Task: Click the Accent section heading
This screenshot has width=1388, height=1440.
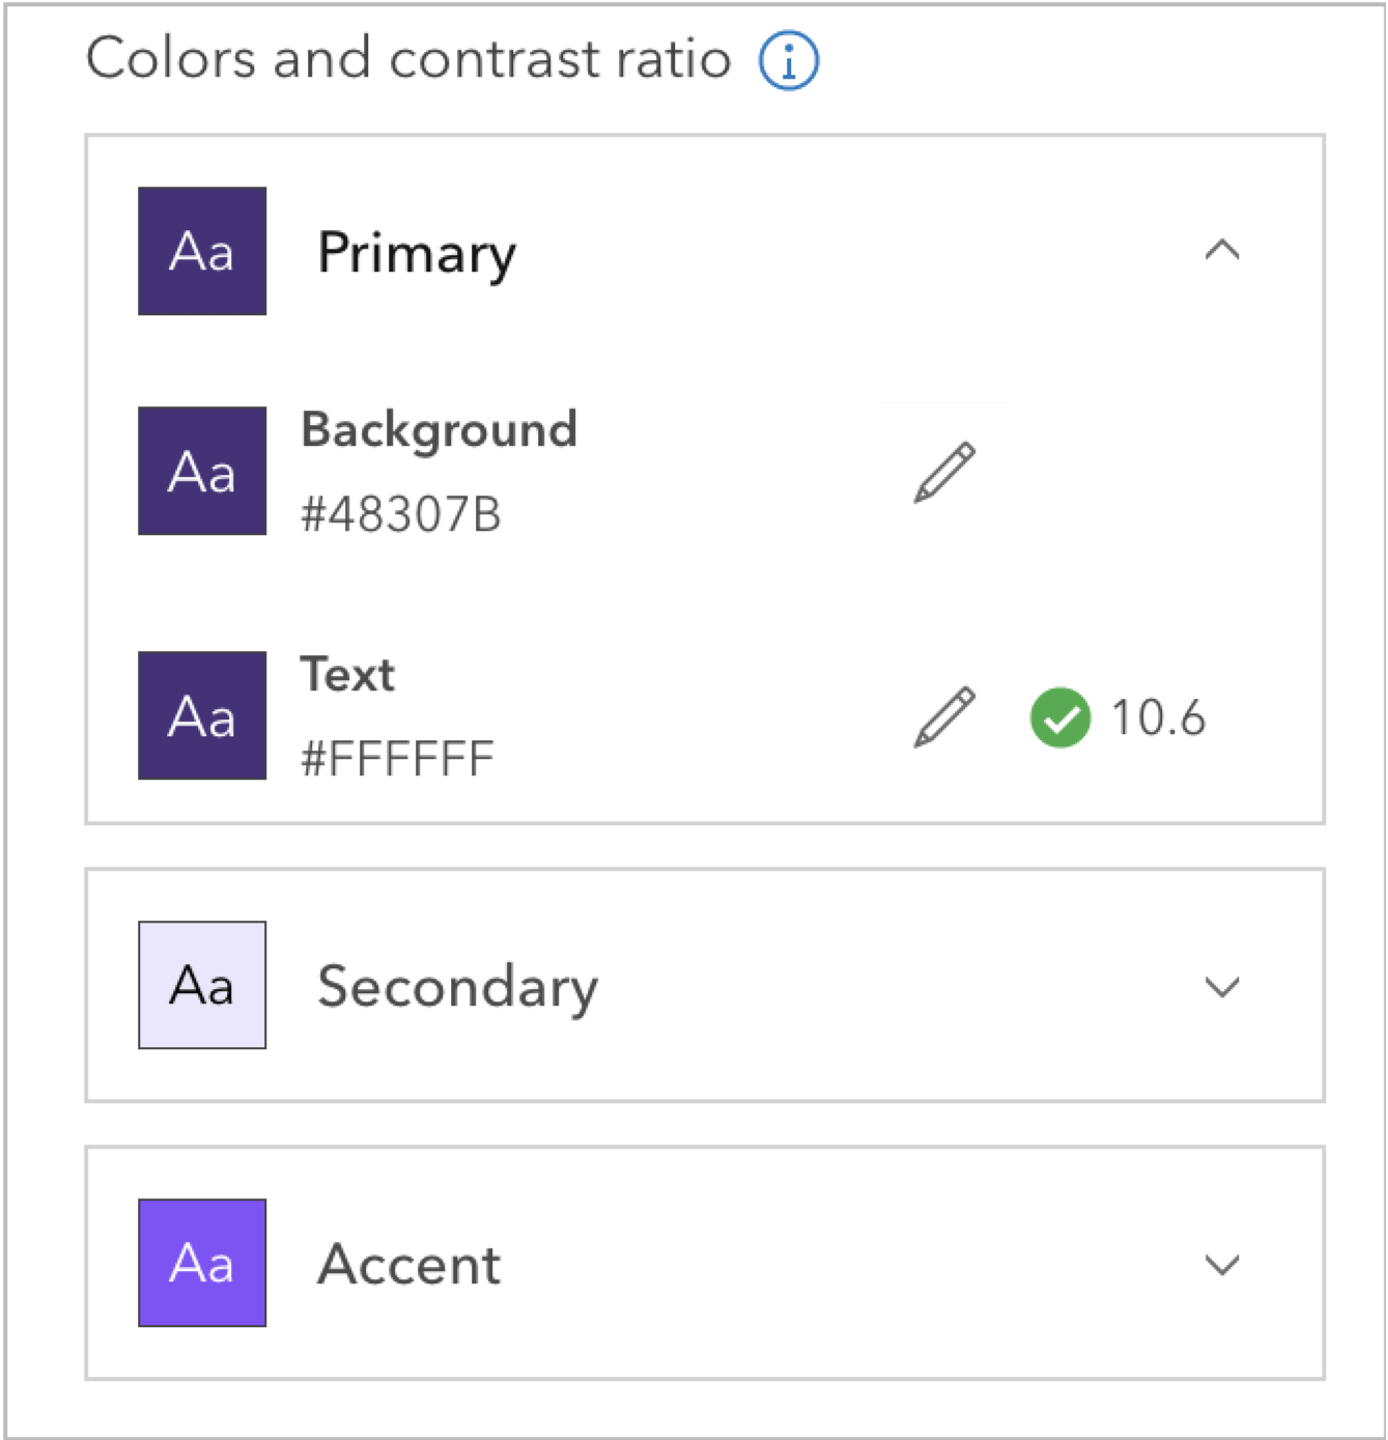Action: (x=409, y=1264)
